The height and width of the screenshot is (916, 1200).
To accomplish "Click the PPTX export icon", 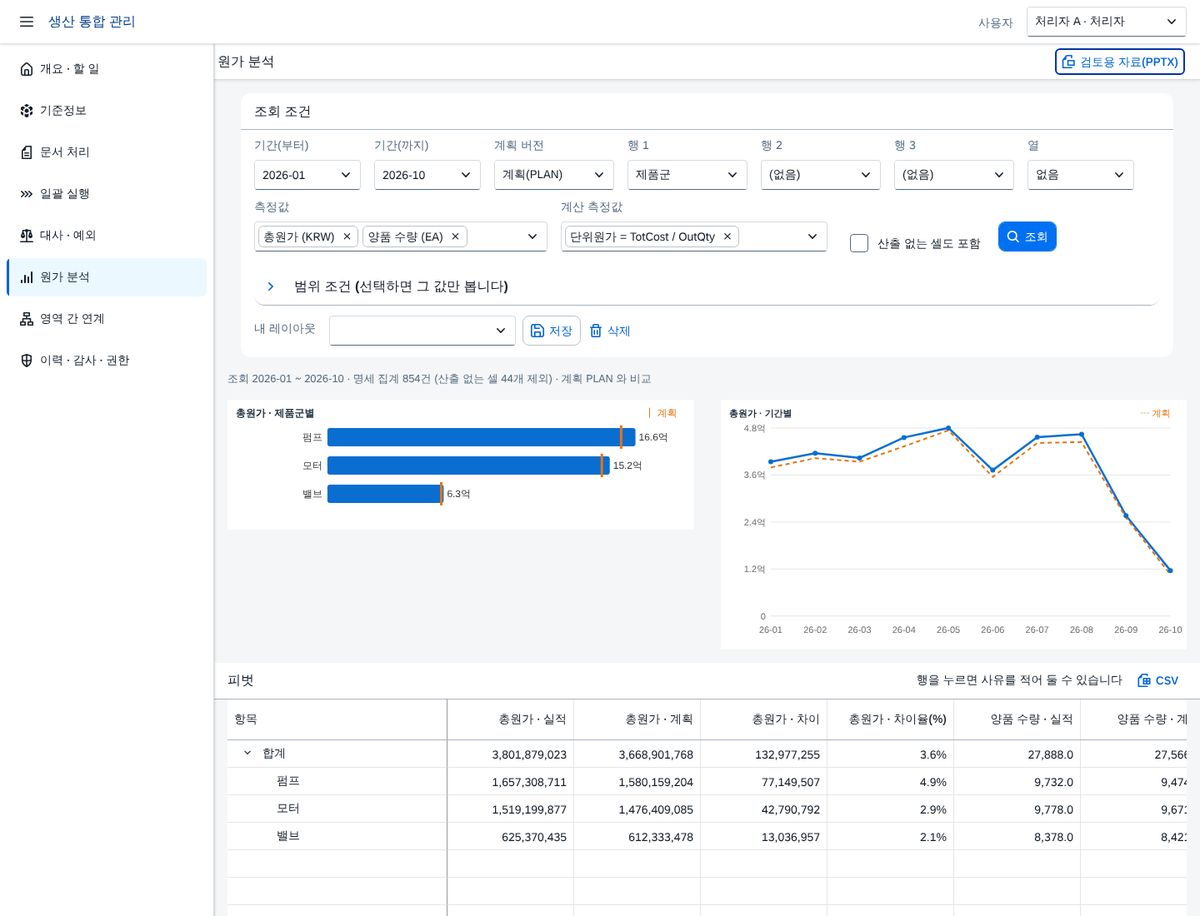I will [1070, 62].
